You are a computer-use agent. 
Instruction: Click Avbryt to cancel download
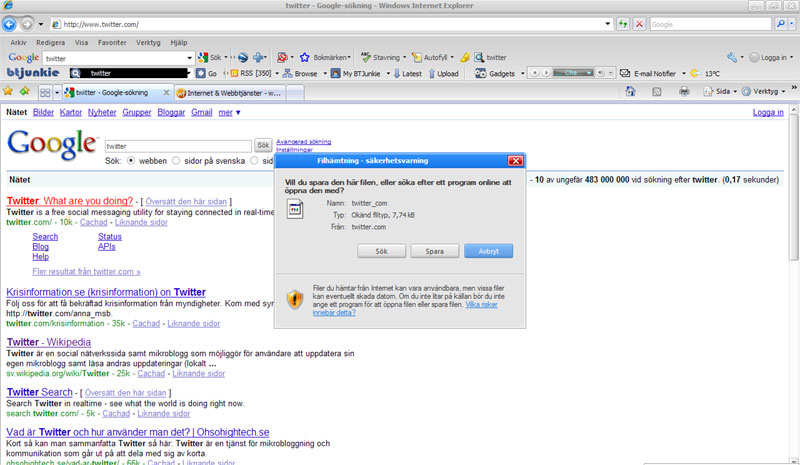(x=488, y=251)
